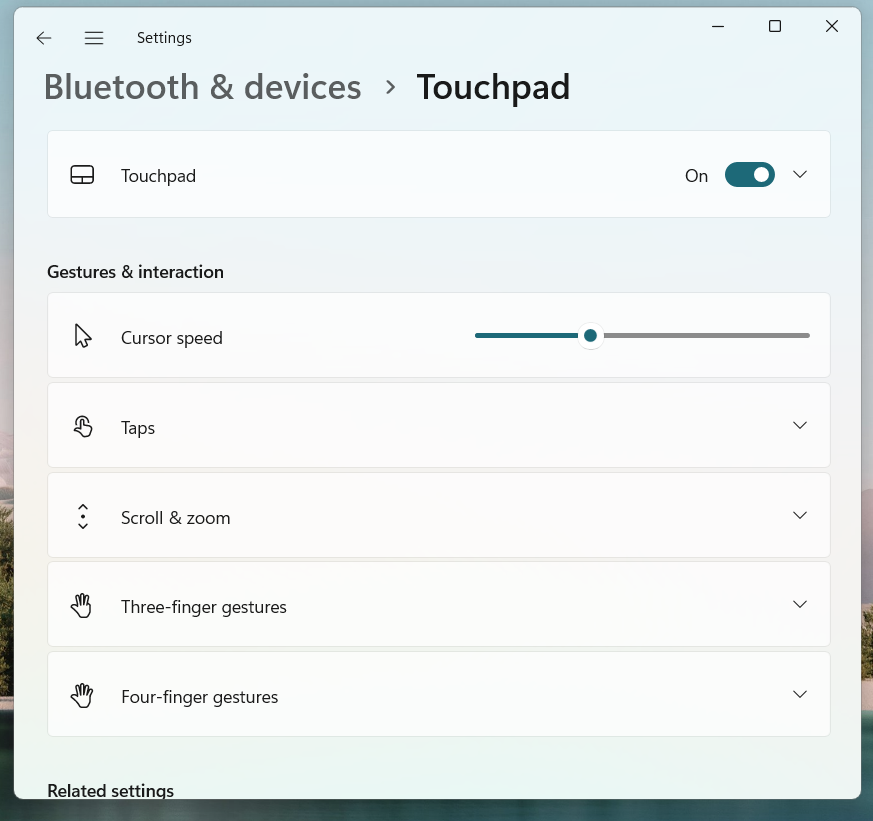
Task: Click the Settings title text
Action: tap(164, 37)
